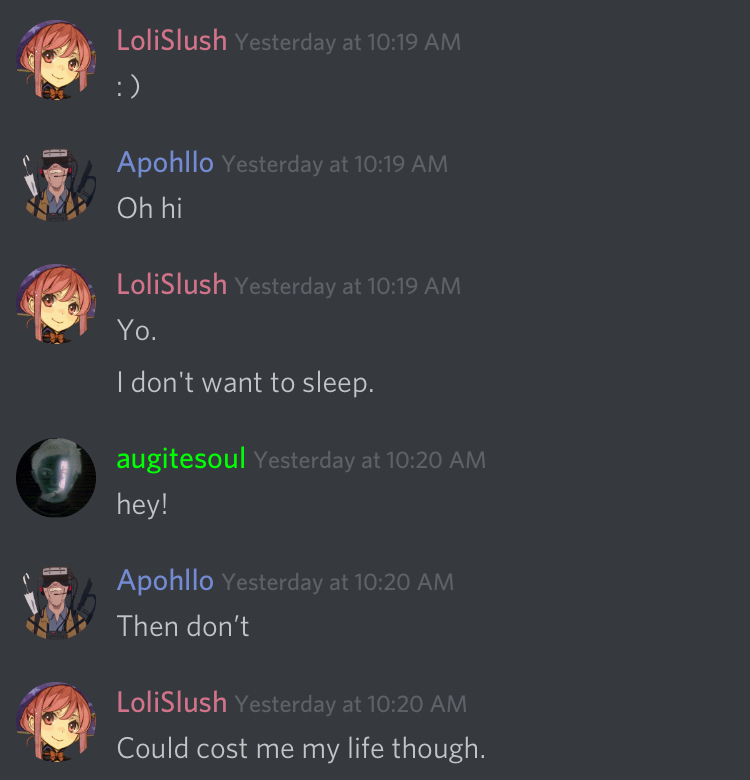This screenshot has width=750, height=780.
Task: Click Apohllo's avatar beside "Oh hi"
Action: click(56, 184)
